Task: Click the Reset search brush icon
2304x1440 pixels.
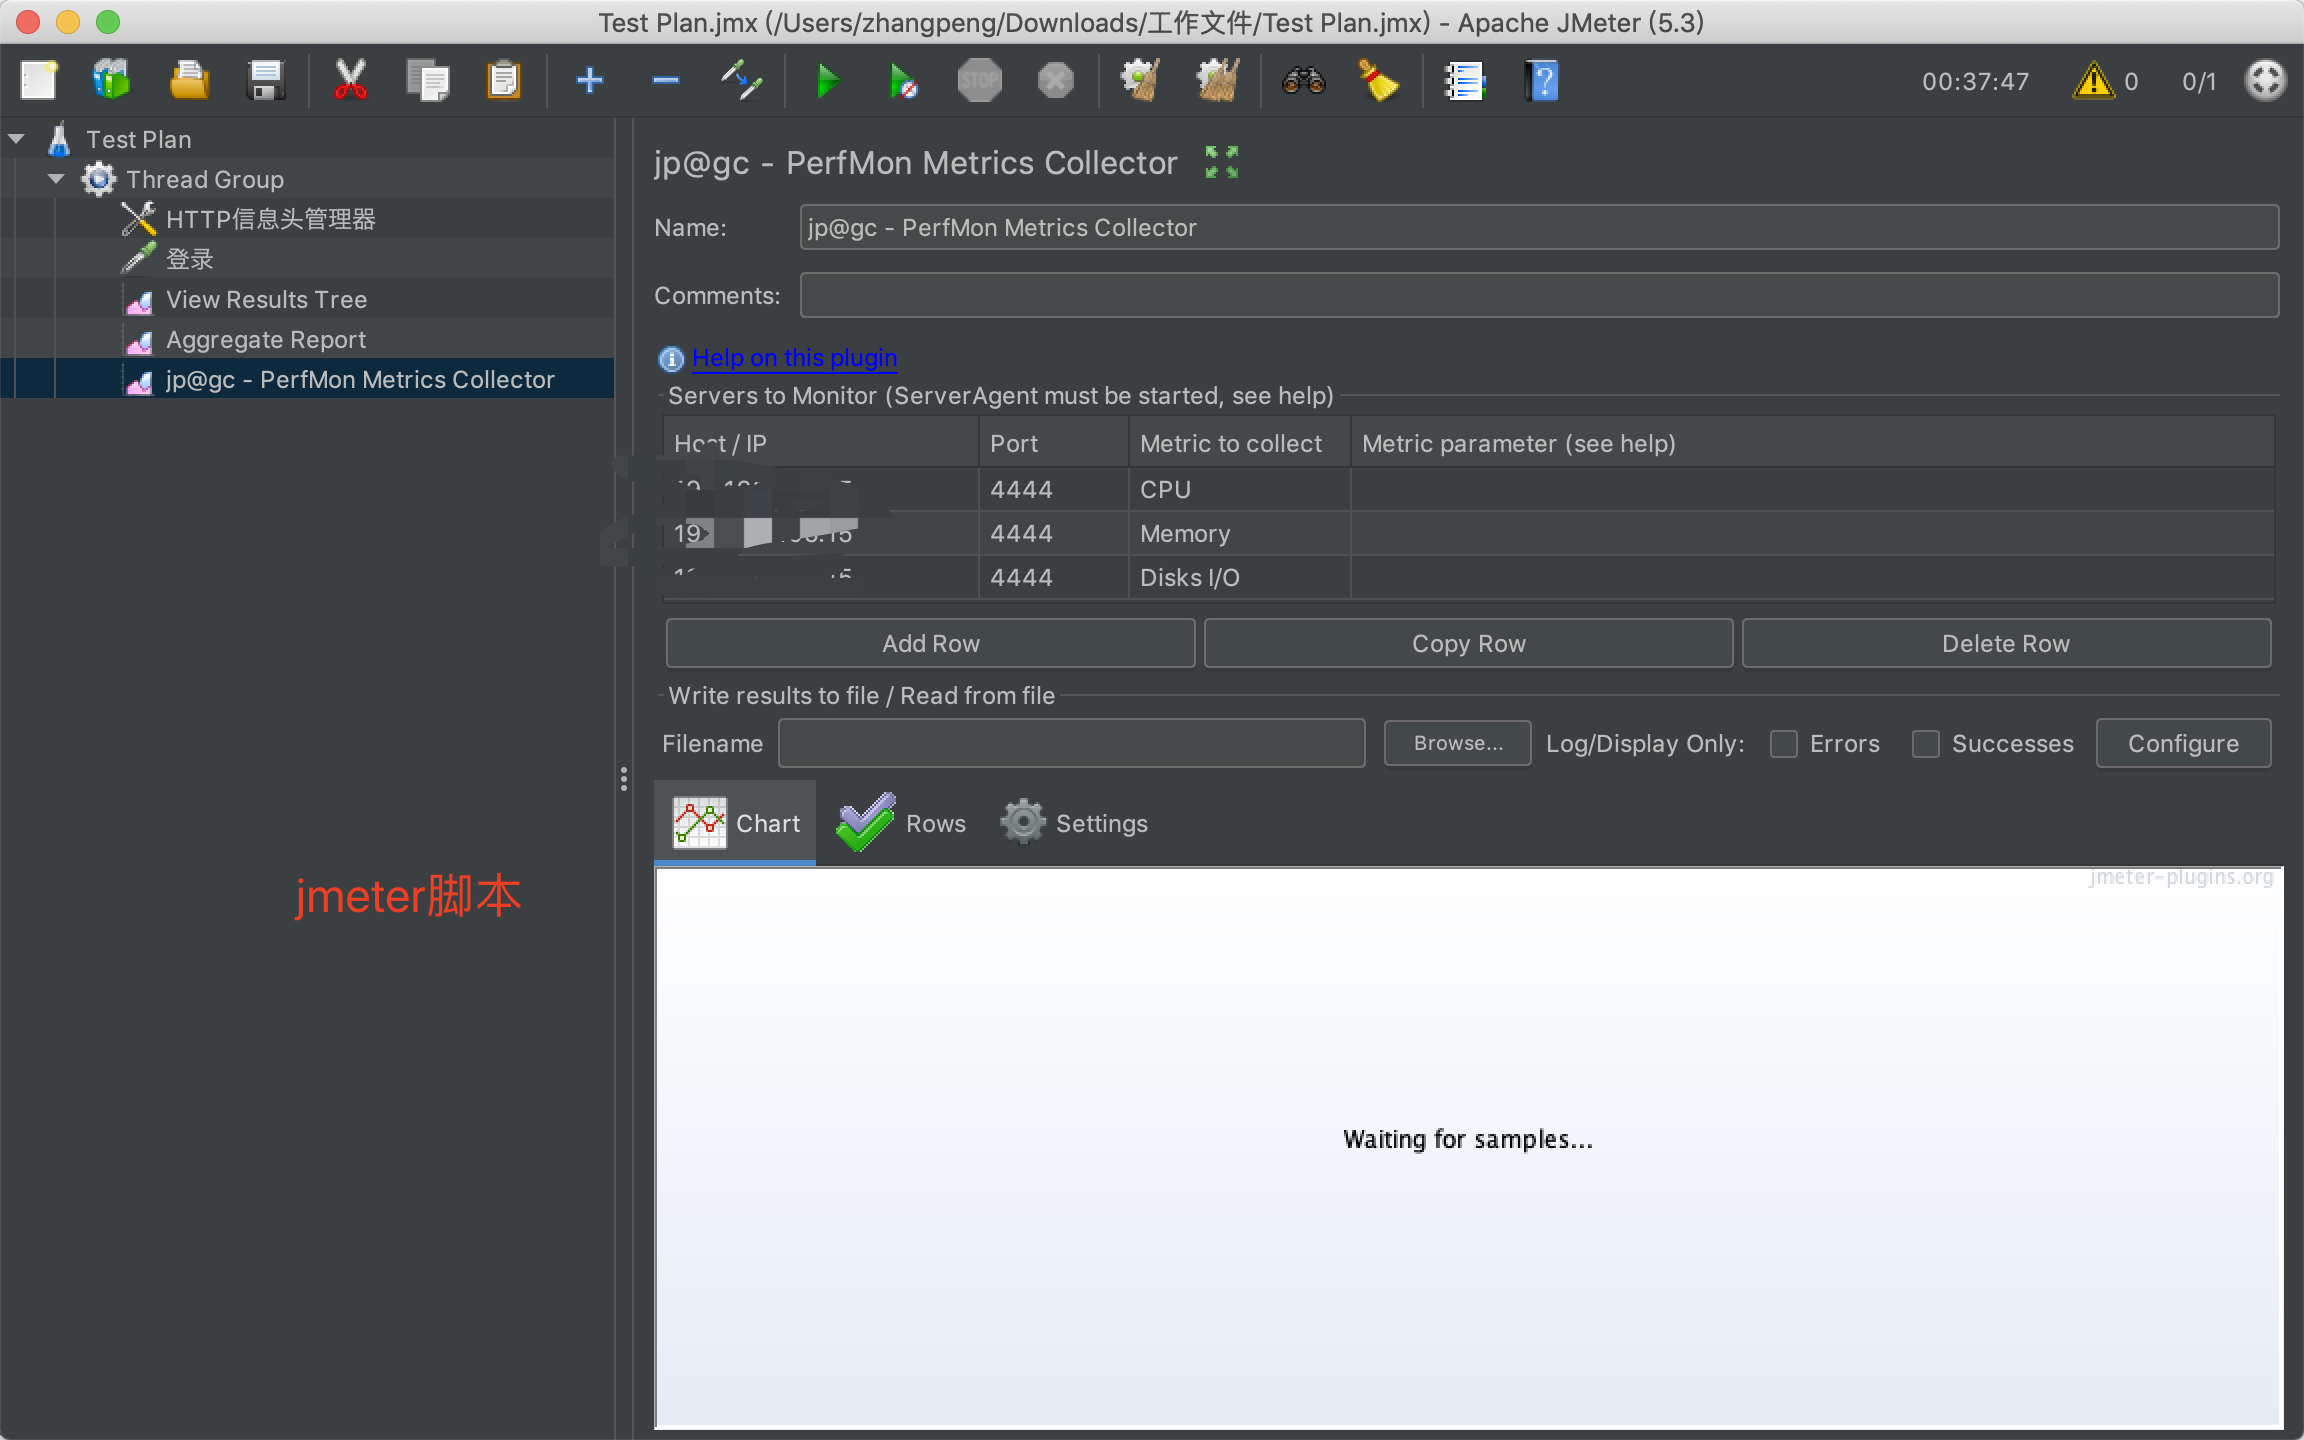Action: coord(1378,81)
